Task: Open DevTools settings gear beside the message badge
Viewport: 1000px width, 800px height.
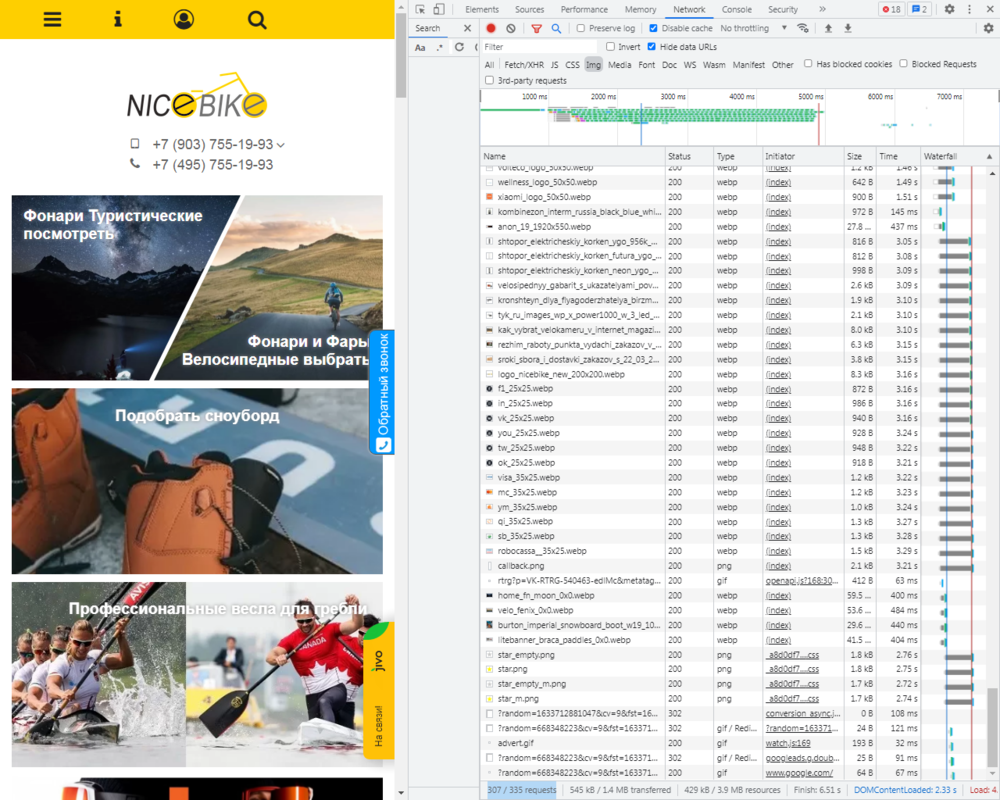Action: tap(950, 10)
